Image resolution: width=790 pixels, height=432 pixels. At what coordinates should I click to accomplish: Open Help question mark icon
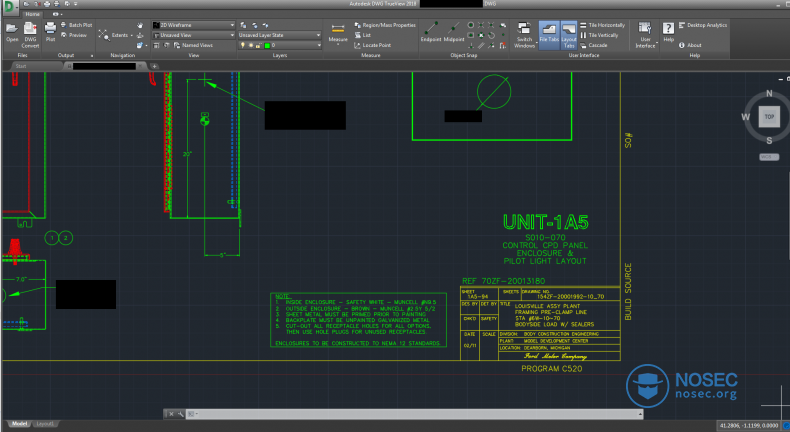(669, 28)
